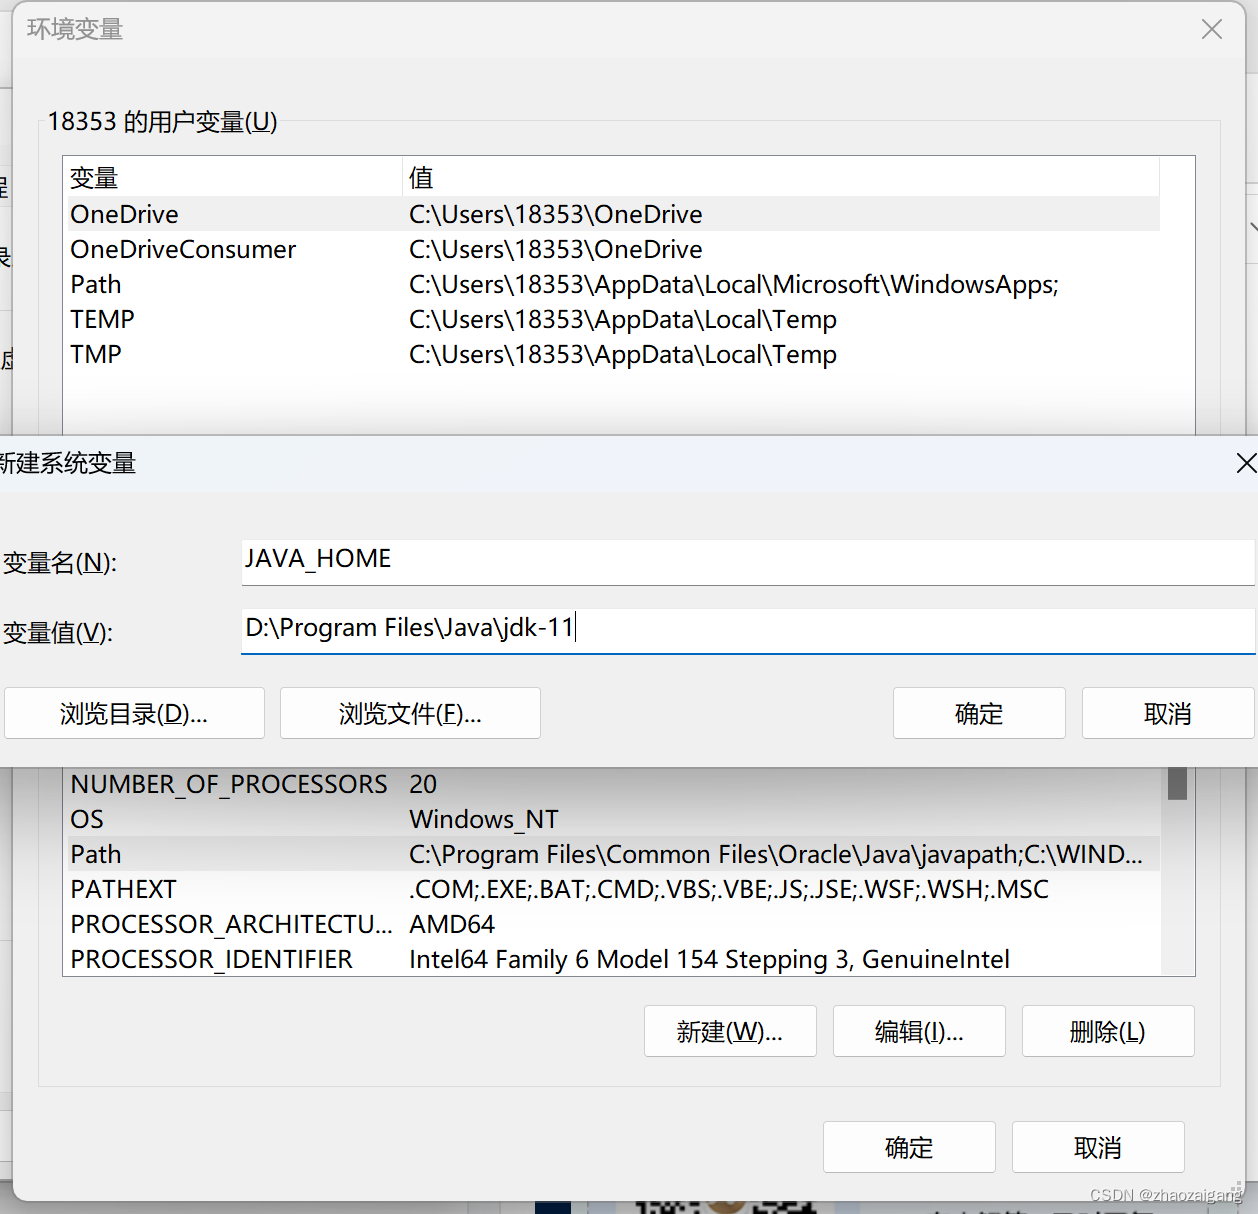Confirm the new variable with 确定
1258x1214 pixels.
coord(978,713)
